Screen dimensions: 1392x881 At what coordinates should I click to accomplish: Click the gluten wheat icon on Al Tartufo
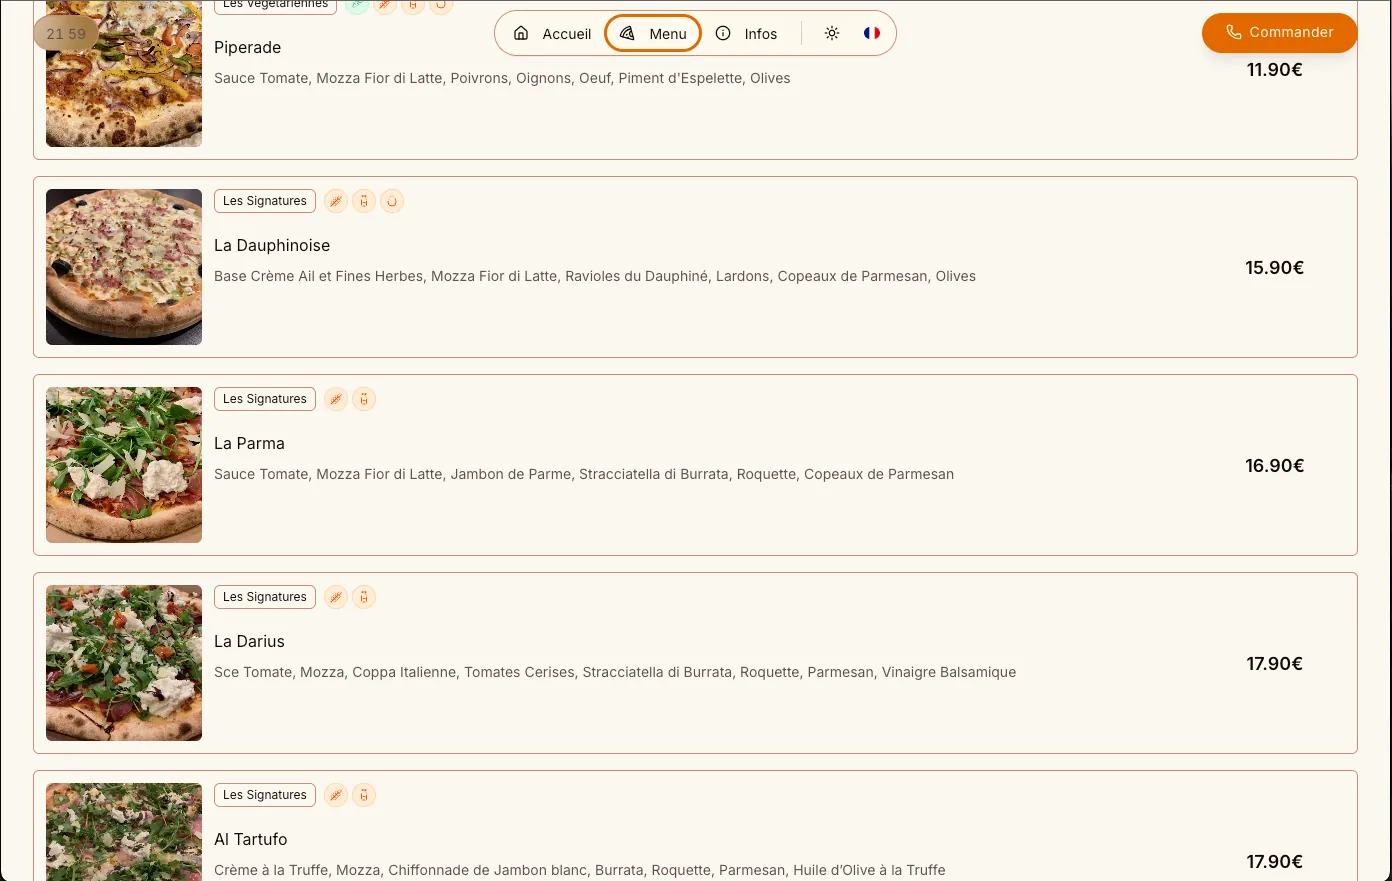point(336,795)
